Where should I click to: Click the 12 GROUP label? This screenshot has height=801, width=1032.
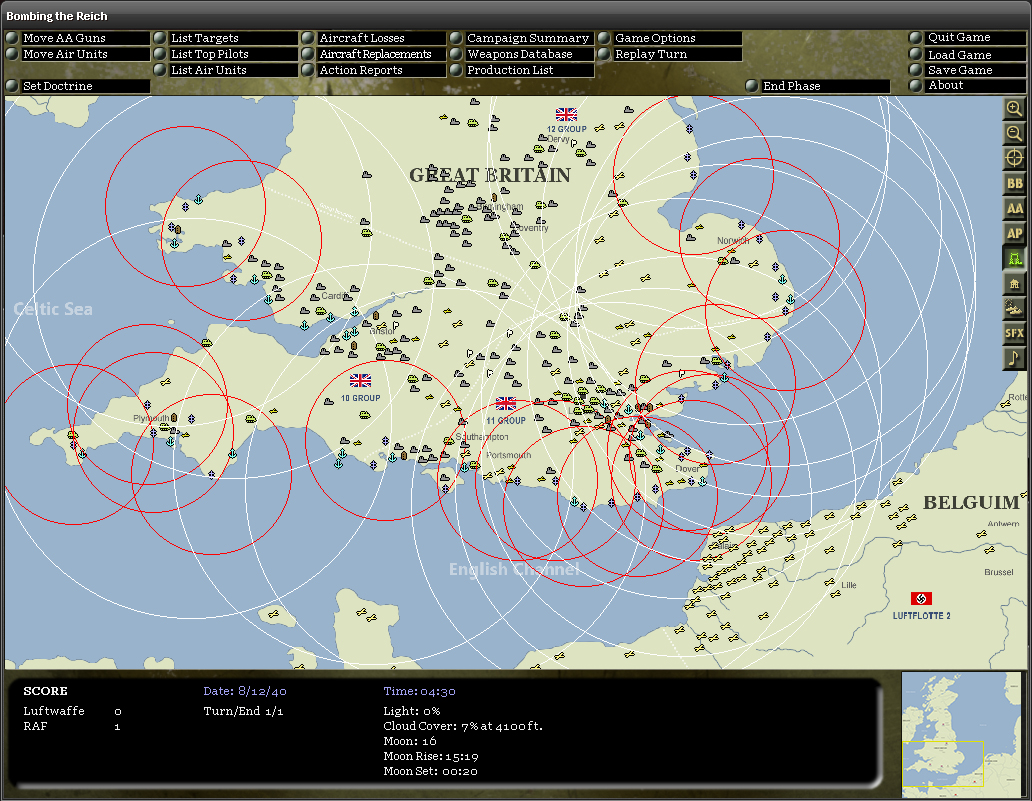[566, 129]
